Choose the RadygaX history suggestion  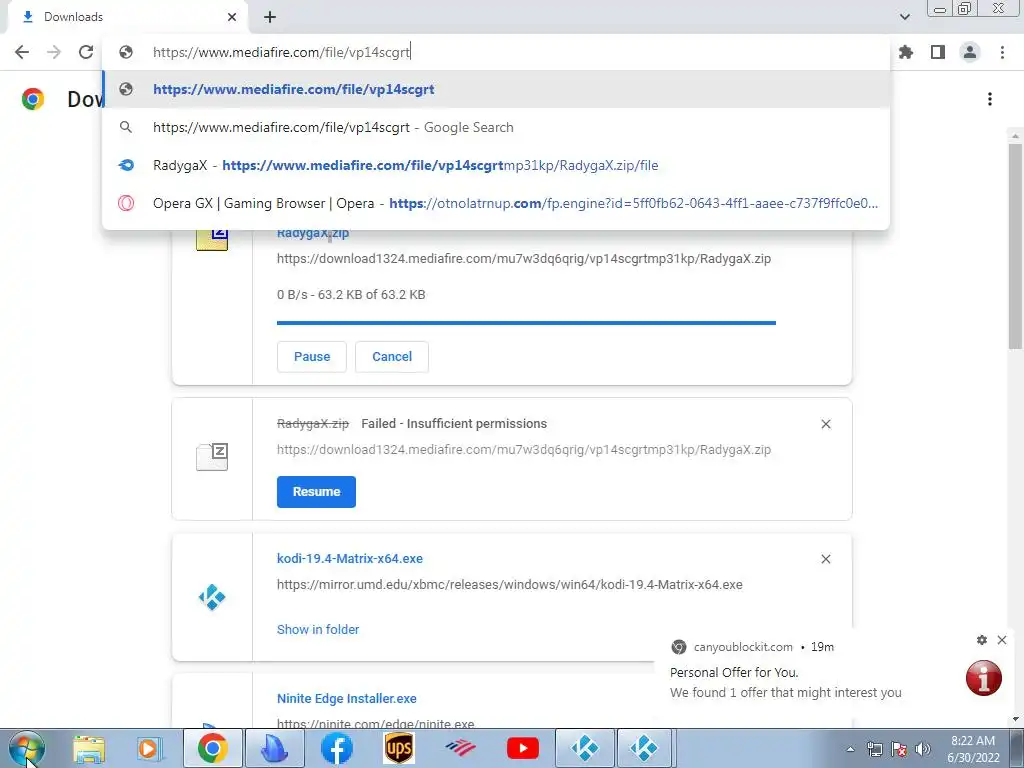[x=496, y=165]
